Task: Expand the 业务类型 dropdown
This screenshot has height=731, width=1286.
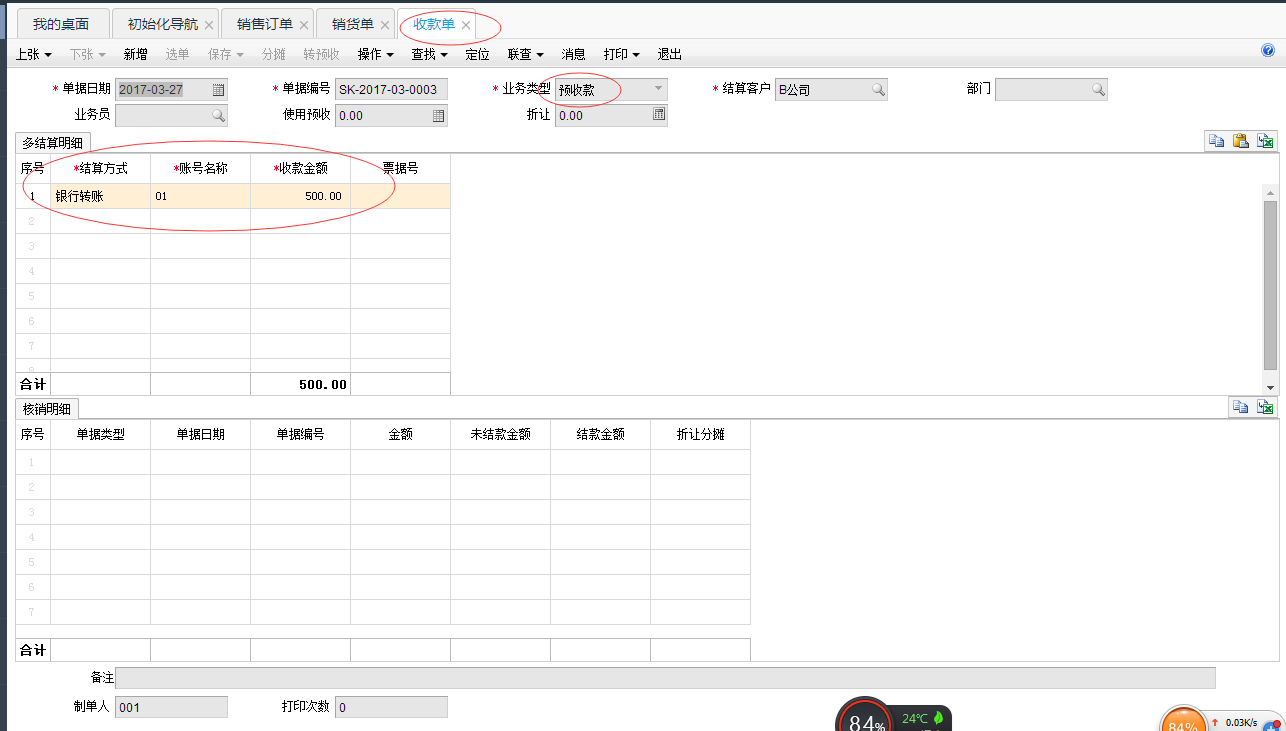Action: coord(658,89)
